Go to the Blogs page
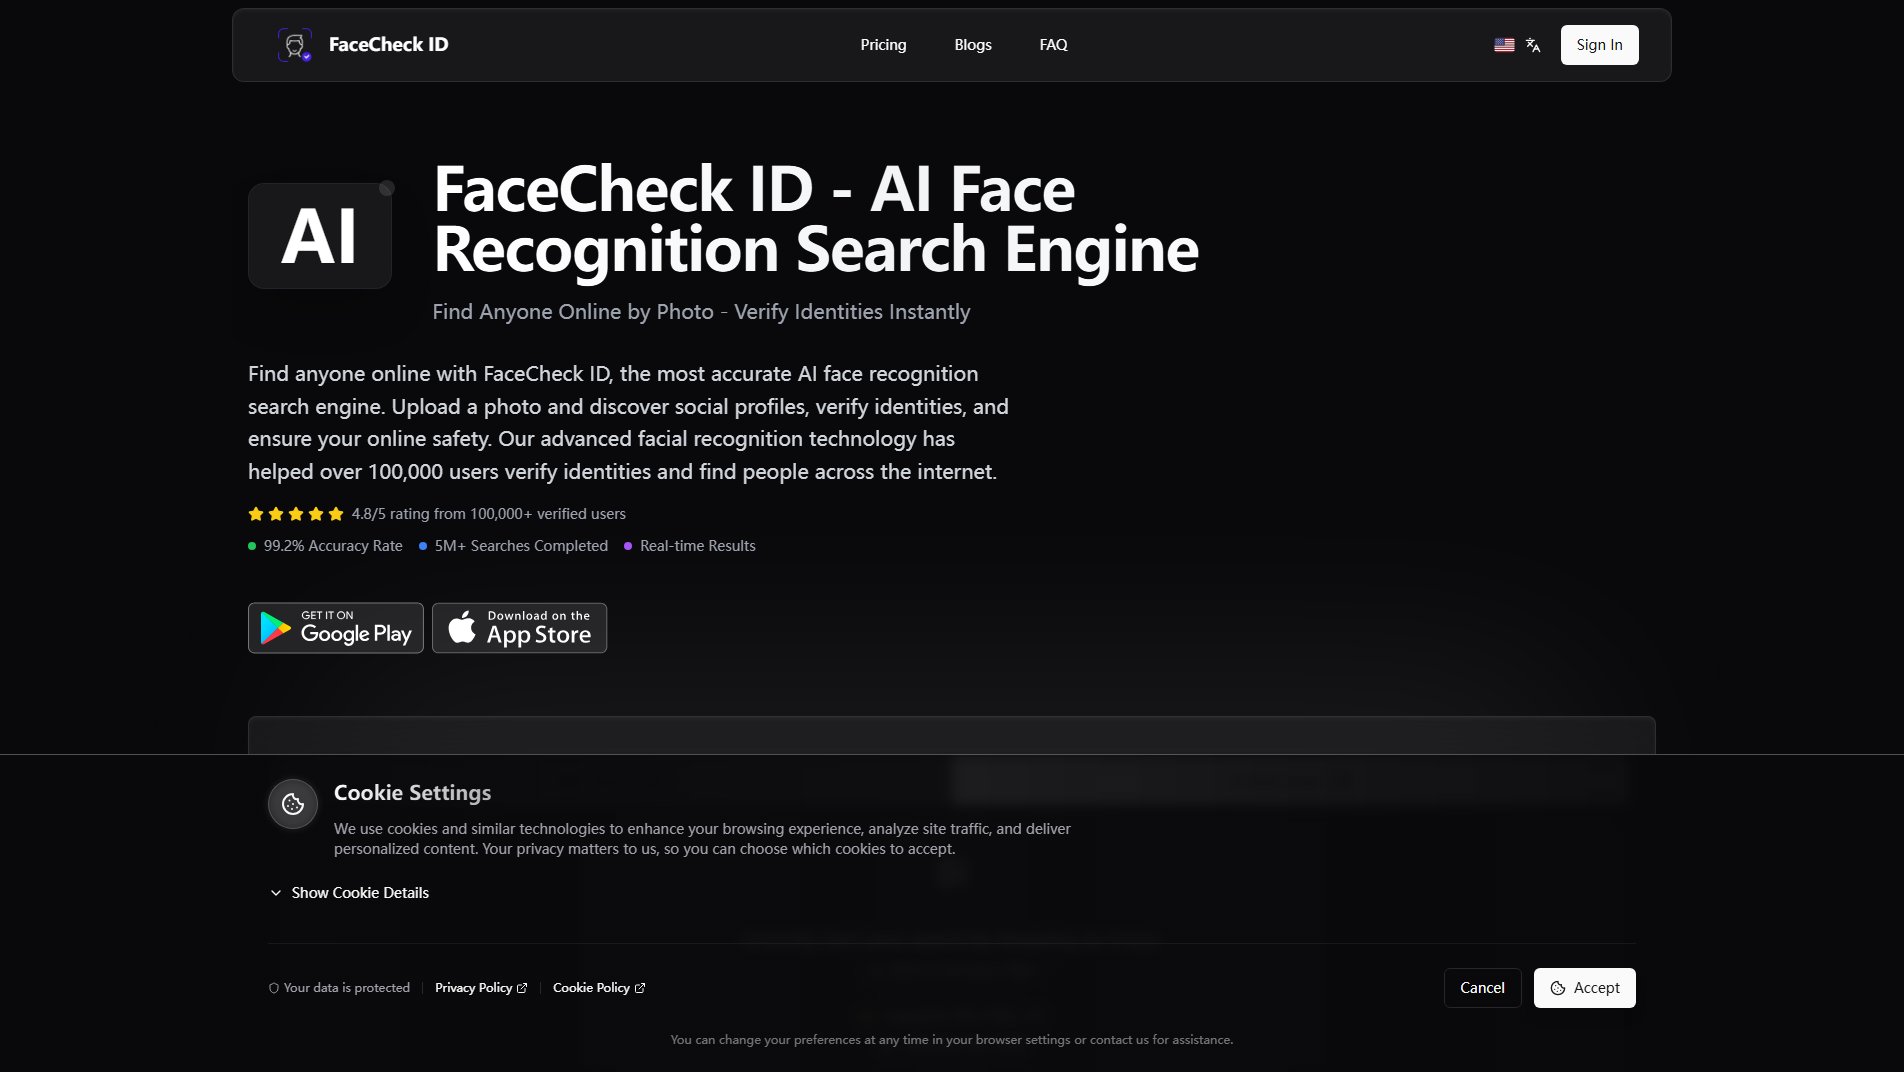1904x1072 pixels. click(x=972, y=45)
